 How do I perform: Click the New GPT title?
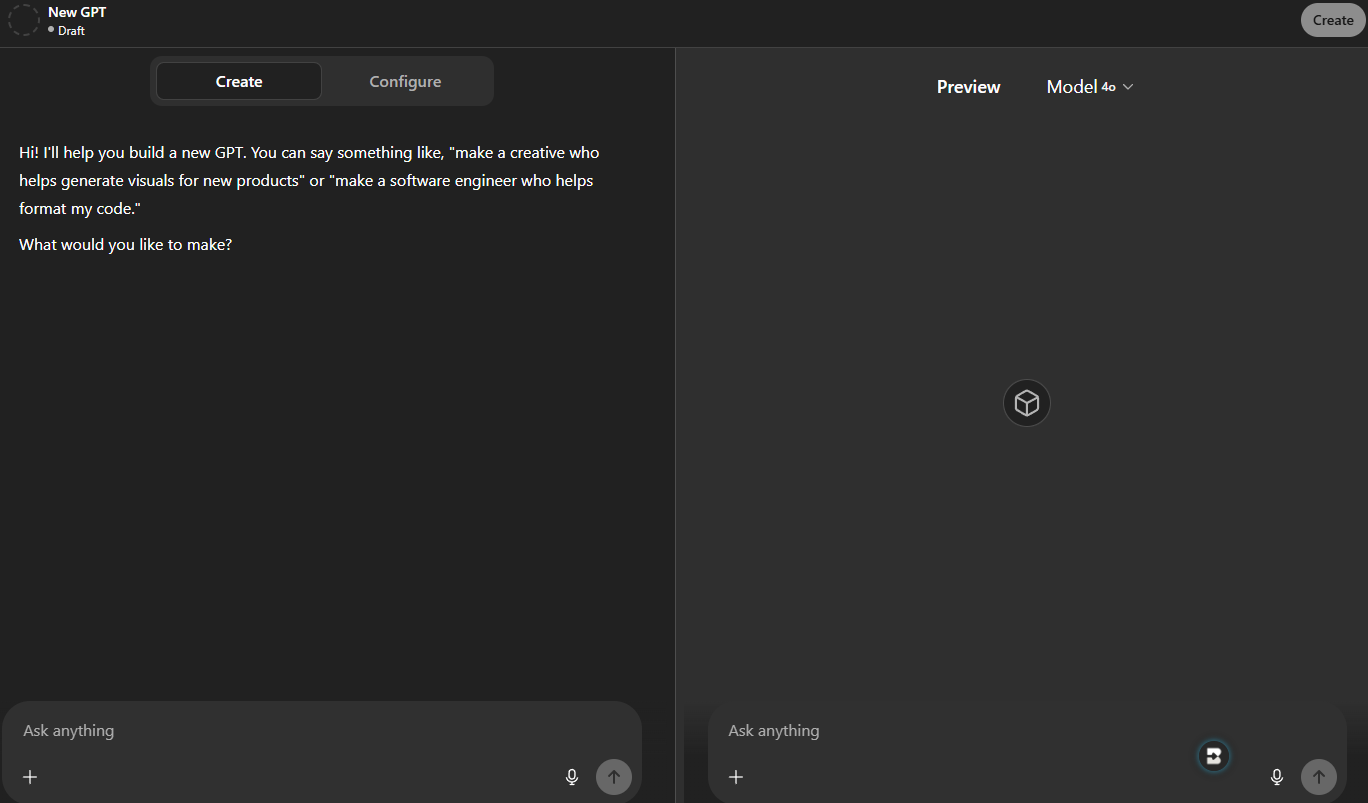pos(77,12)
